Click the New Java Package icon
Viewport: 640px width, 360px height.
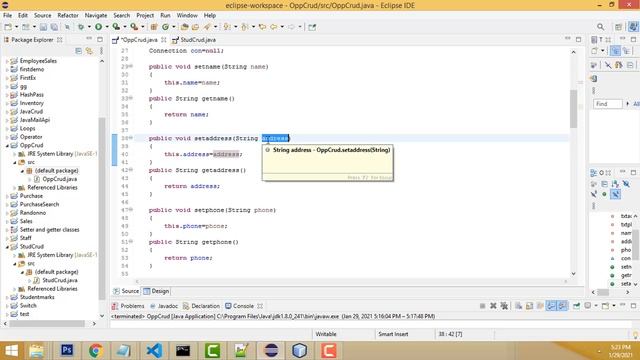pyautogui.click(x=154, y=27)
